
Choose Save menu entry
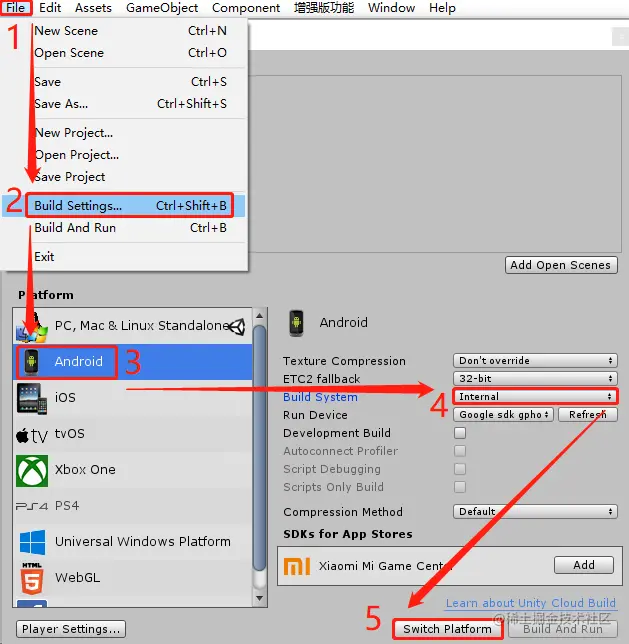(124, 82)
